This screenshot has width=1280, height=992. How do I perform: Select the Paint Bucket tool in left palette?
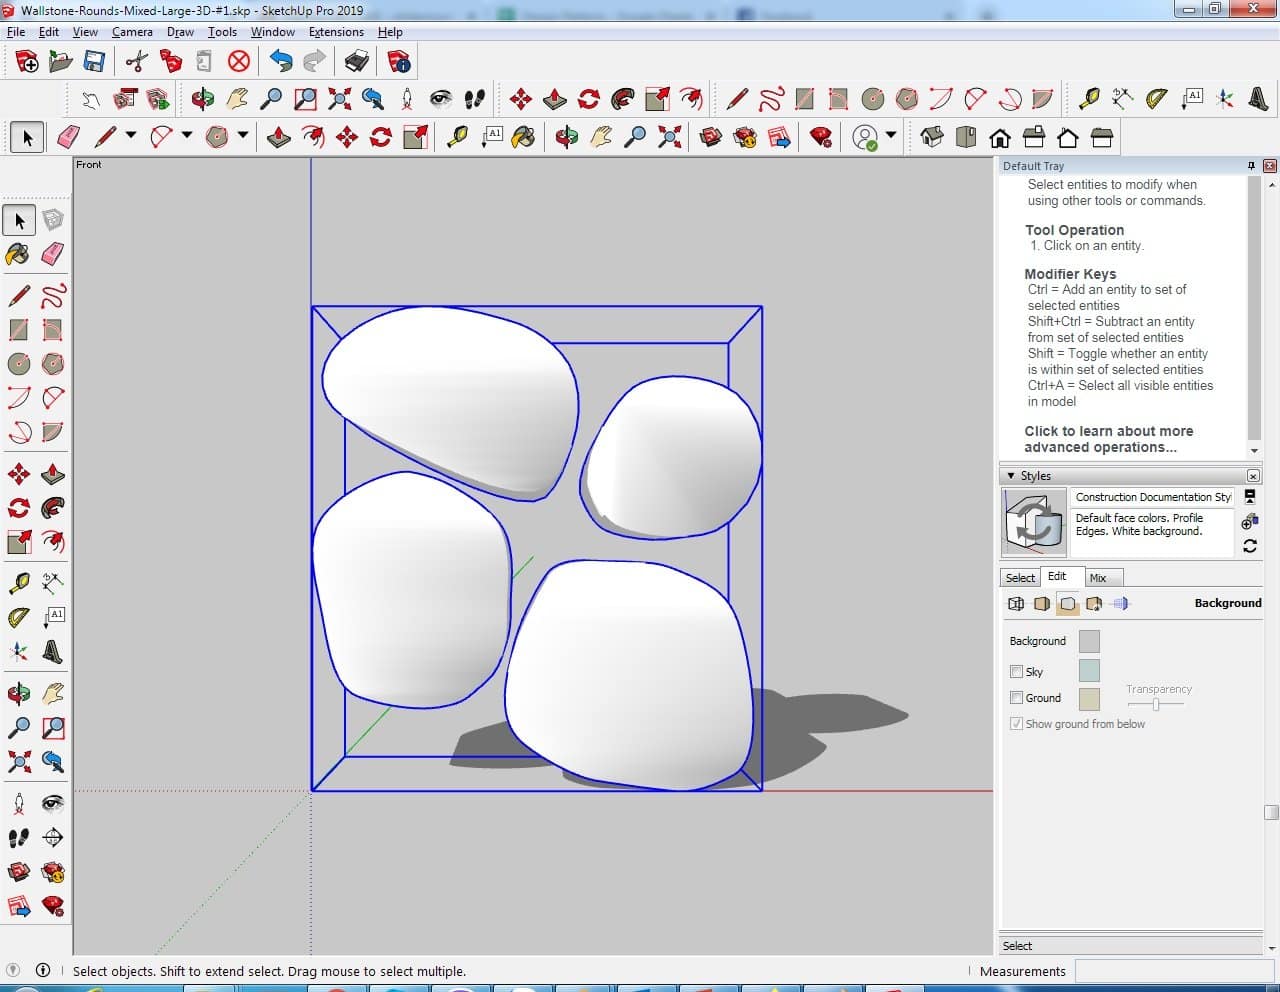click(x=18, y=254)
